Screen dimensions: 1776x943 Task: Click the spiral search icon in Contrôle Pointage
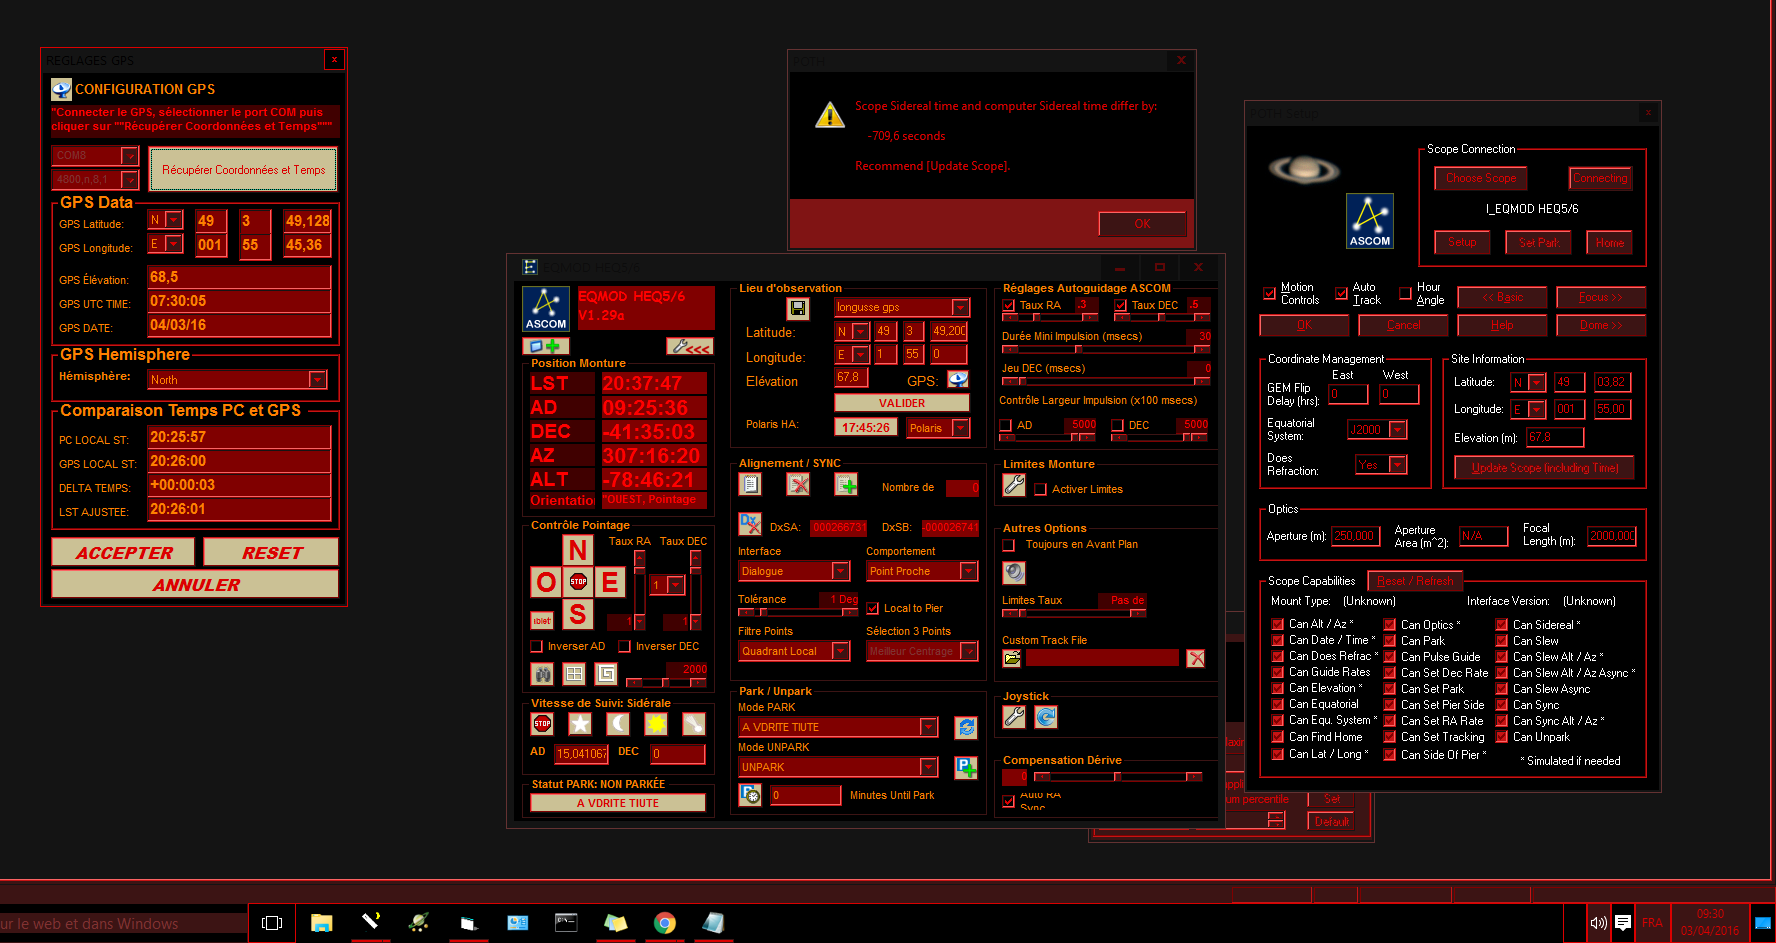tap(606, 673)
